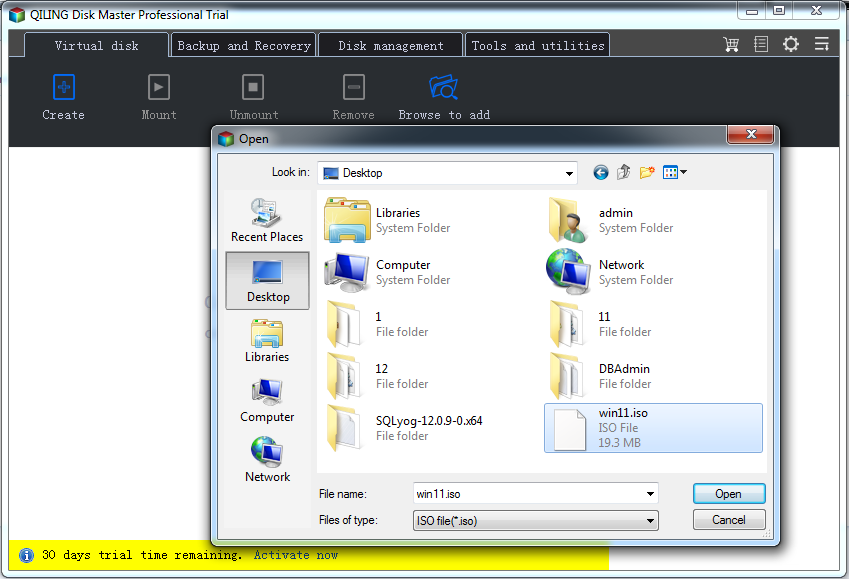849x579 pixels.
Task: Click the Remove toolbar icon
Action: click(354, 87)
